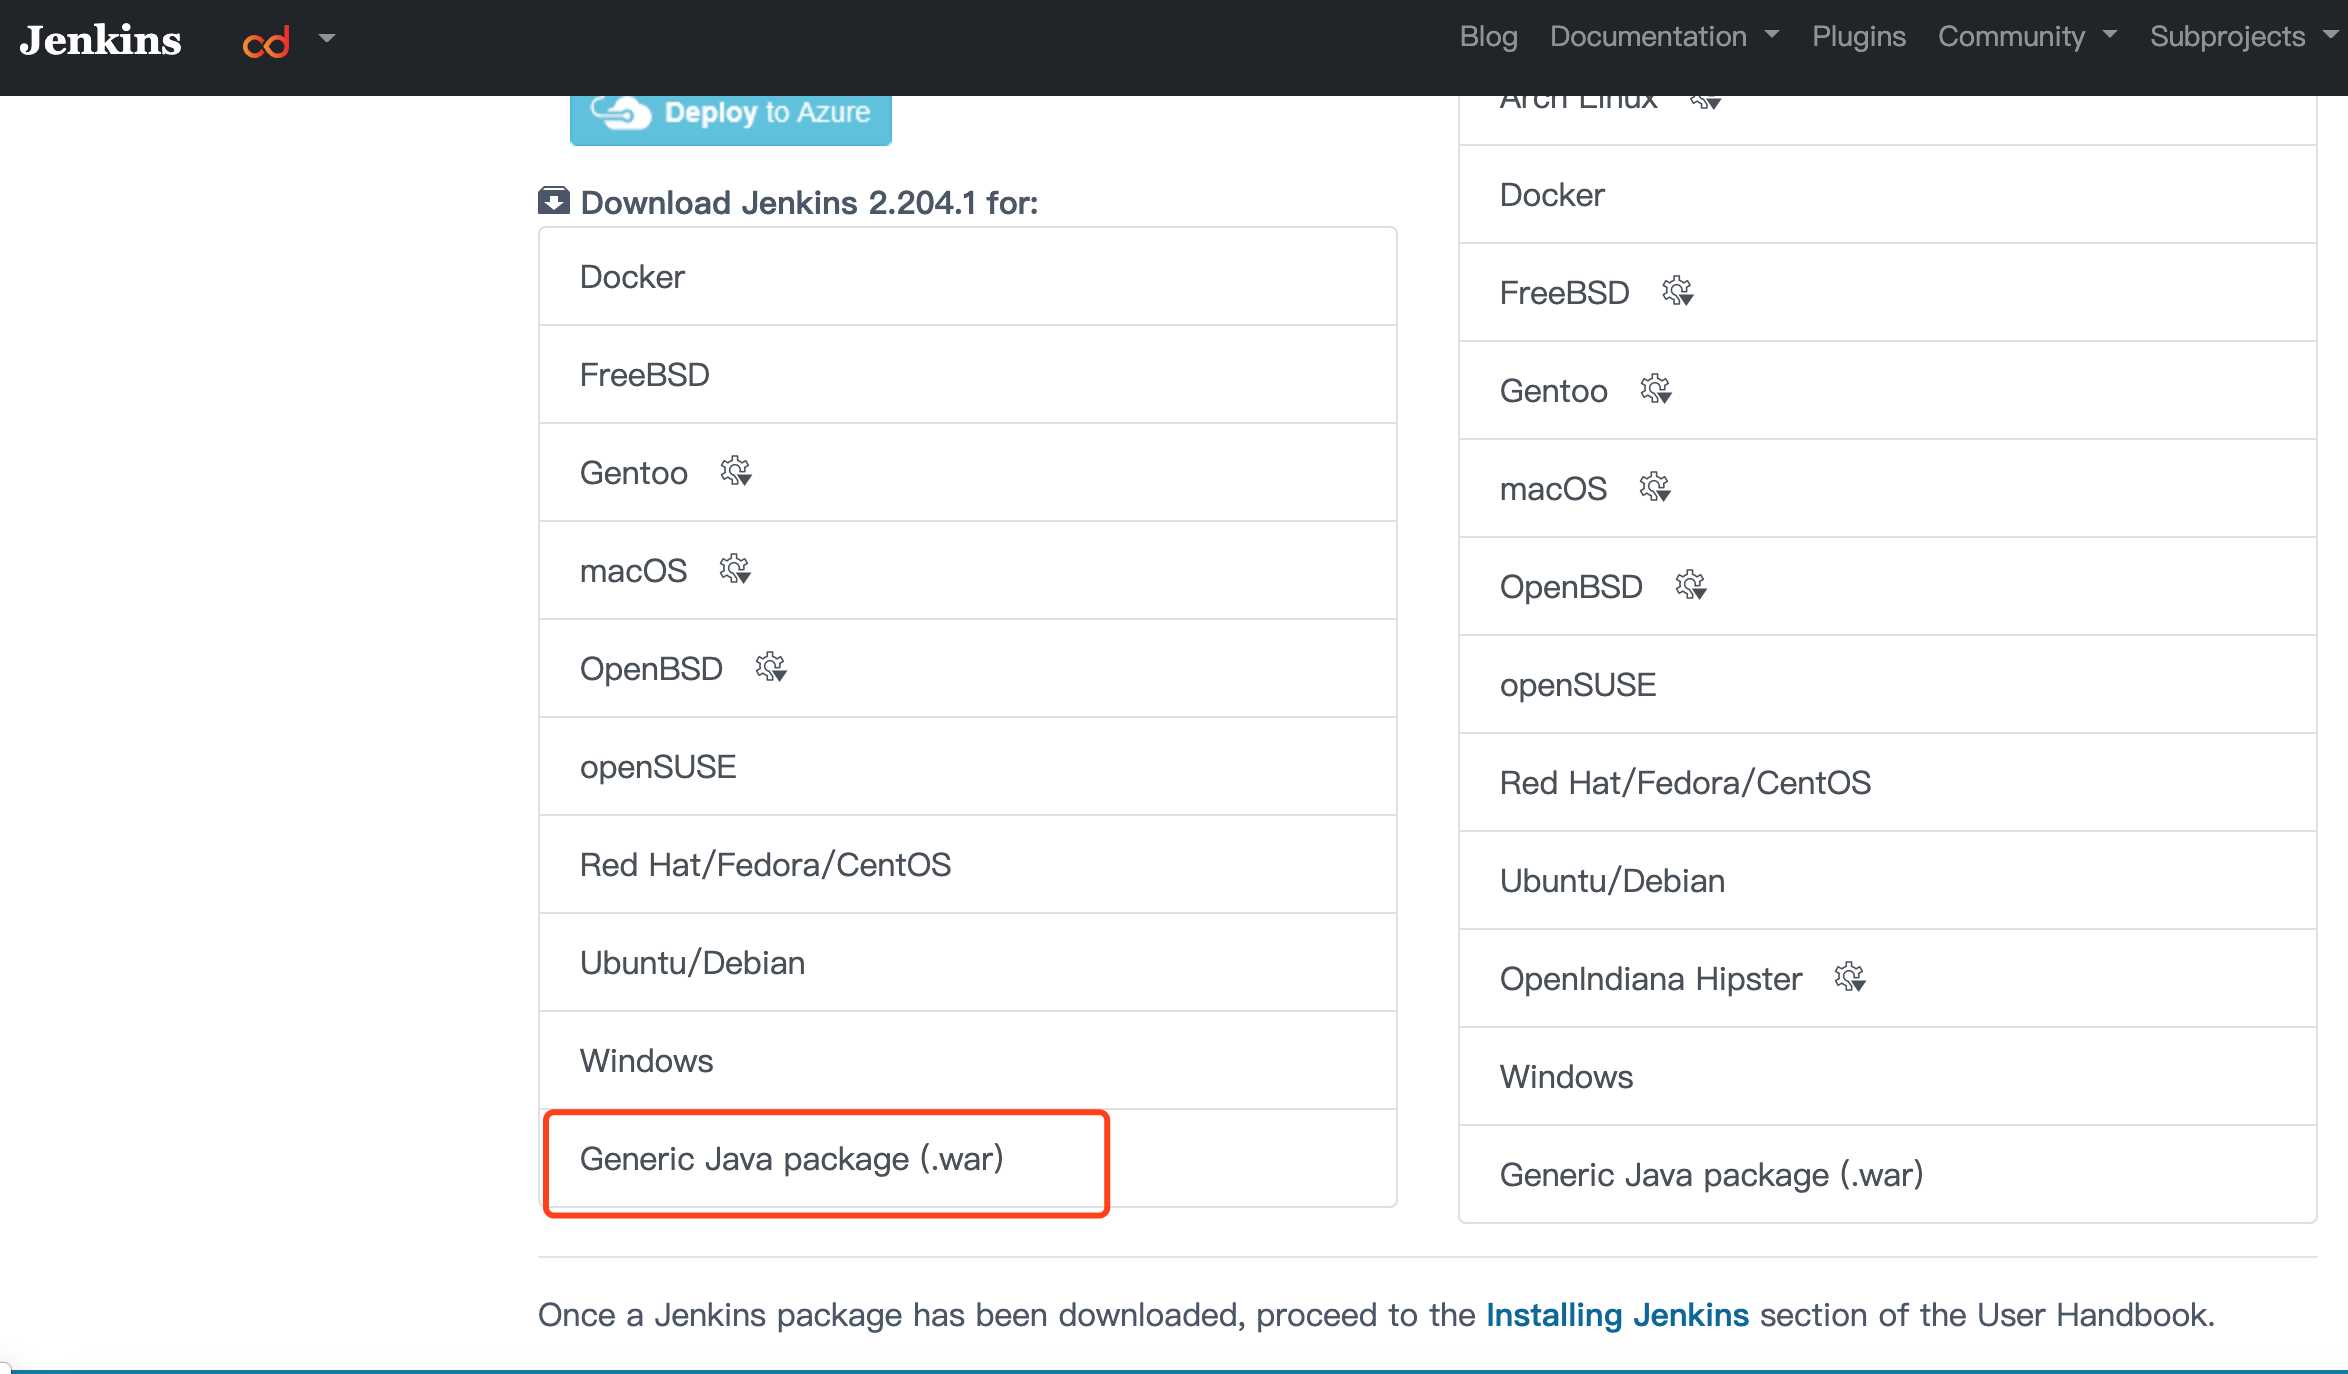Click the gear icon beside macOS in right list

[1655, 487]
